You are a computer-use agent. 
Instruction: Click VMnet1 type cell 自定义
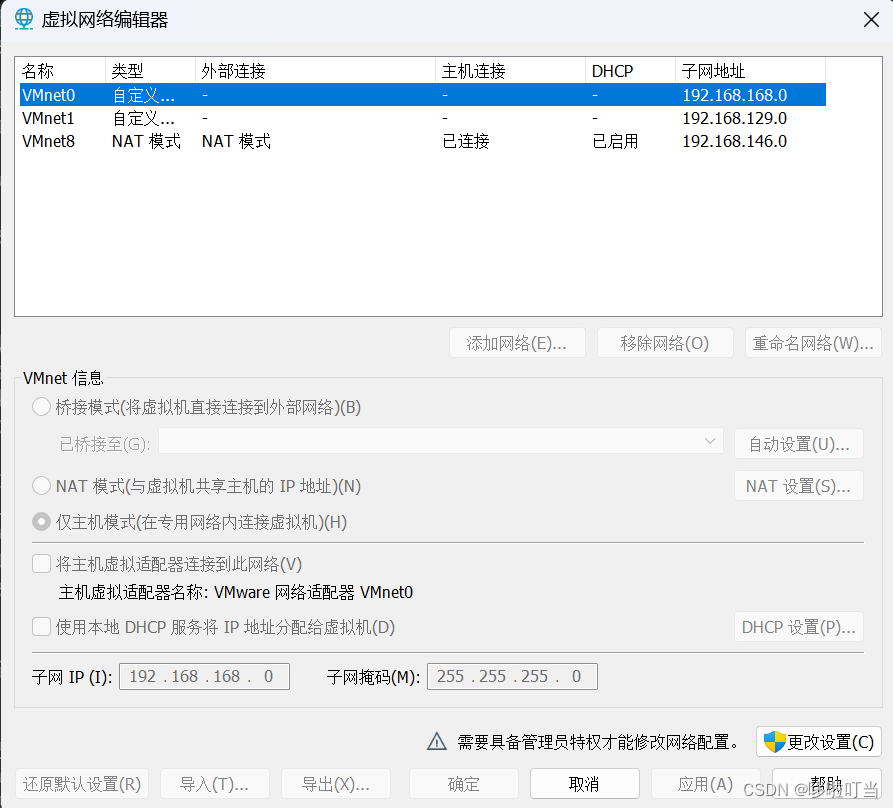(x=144, y=118)
